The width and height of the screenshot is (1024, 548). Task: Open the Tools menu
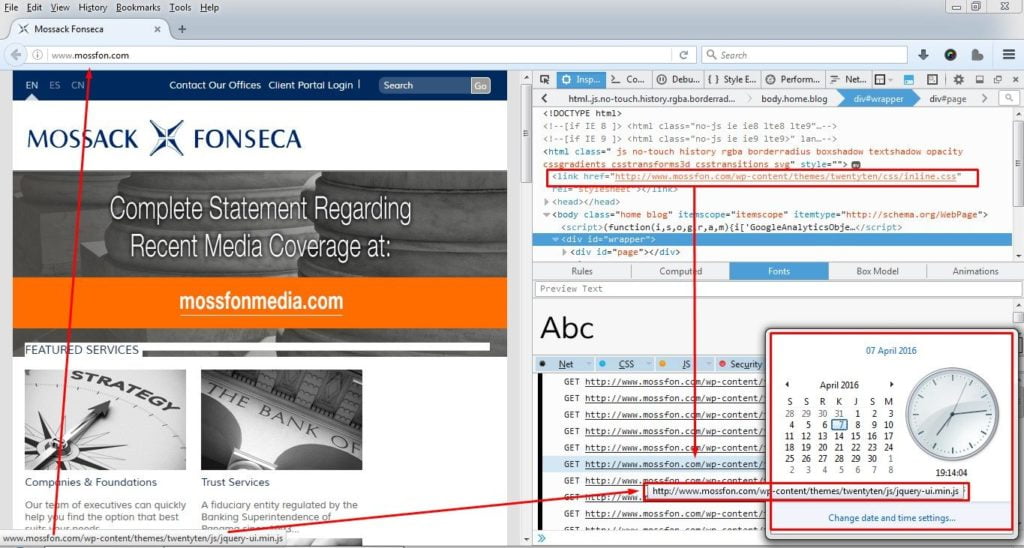(180, 7)
